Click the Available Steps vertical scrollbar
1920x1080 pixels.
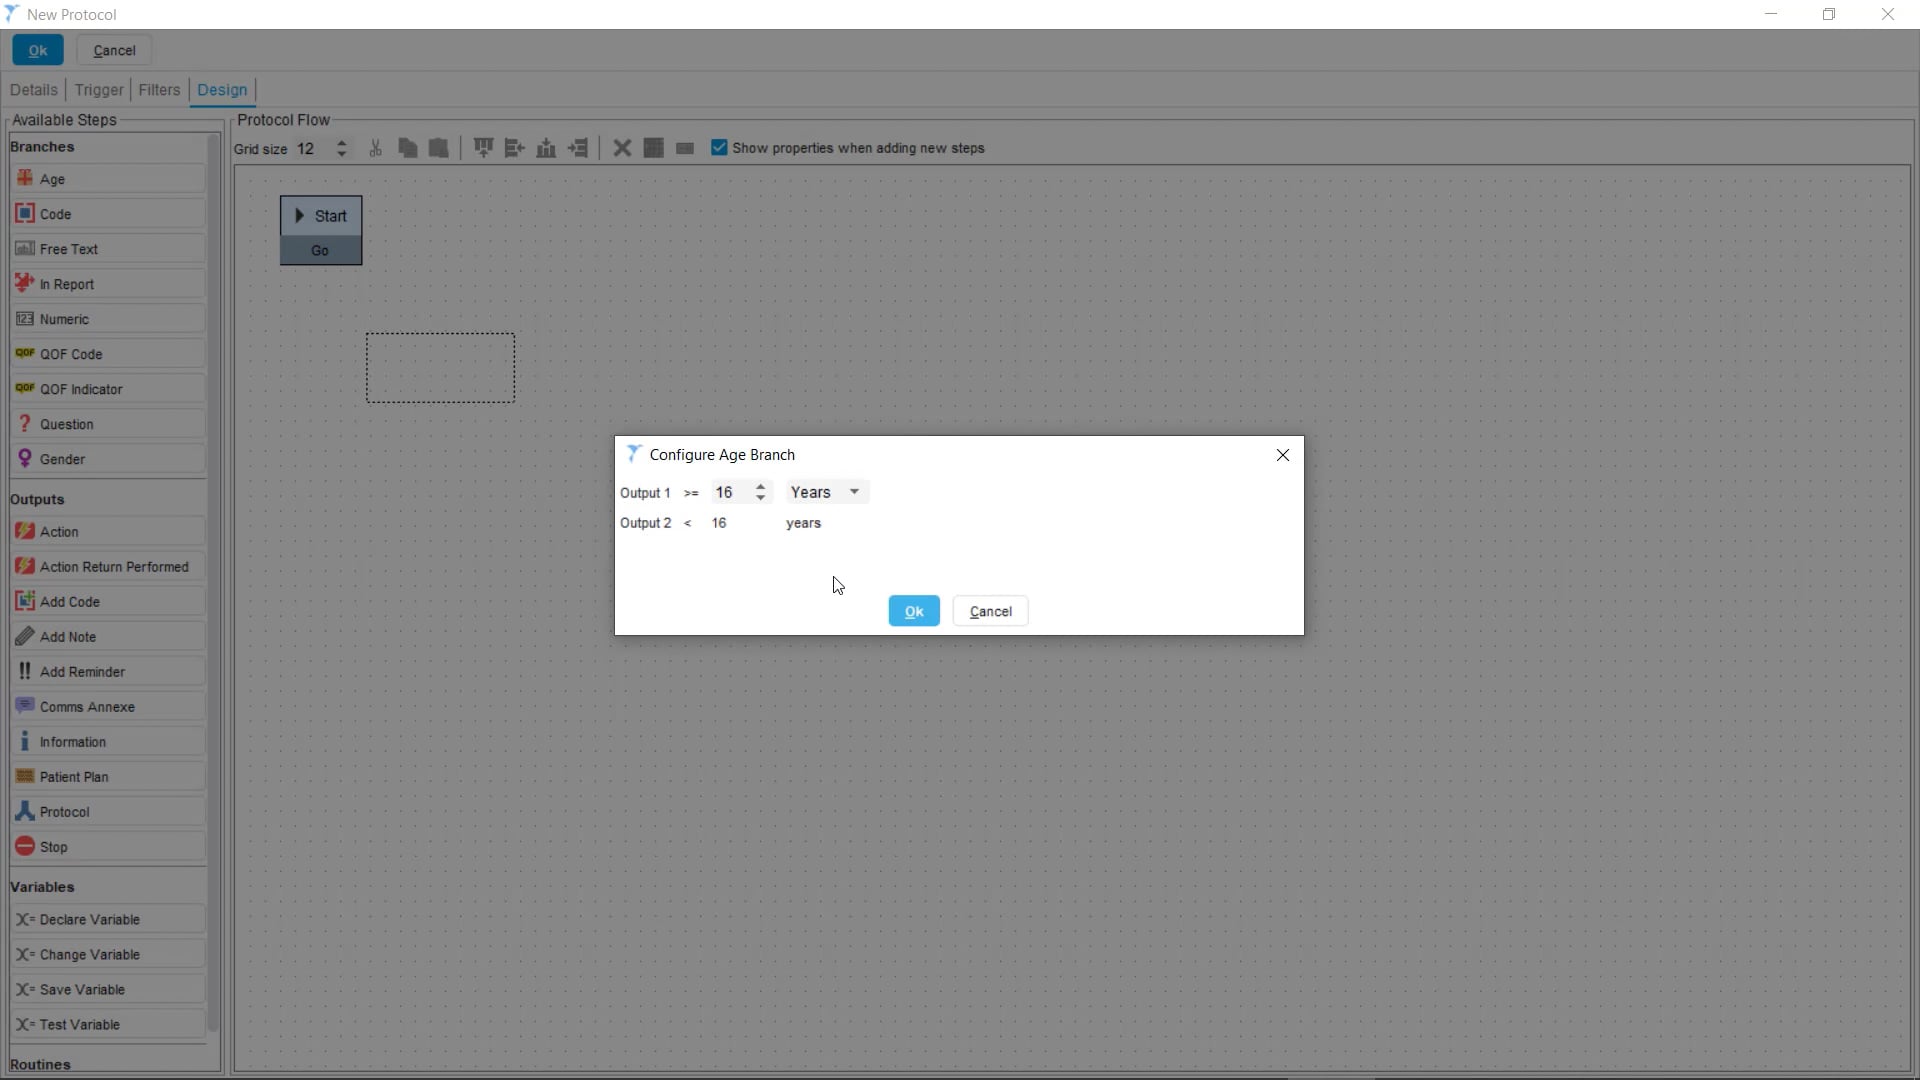pos(212,585)
